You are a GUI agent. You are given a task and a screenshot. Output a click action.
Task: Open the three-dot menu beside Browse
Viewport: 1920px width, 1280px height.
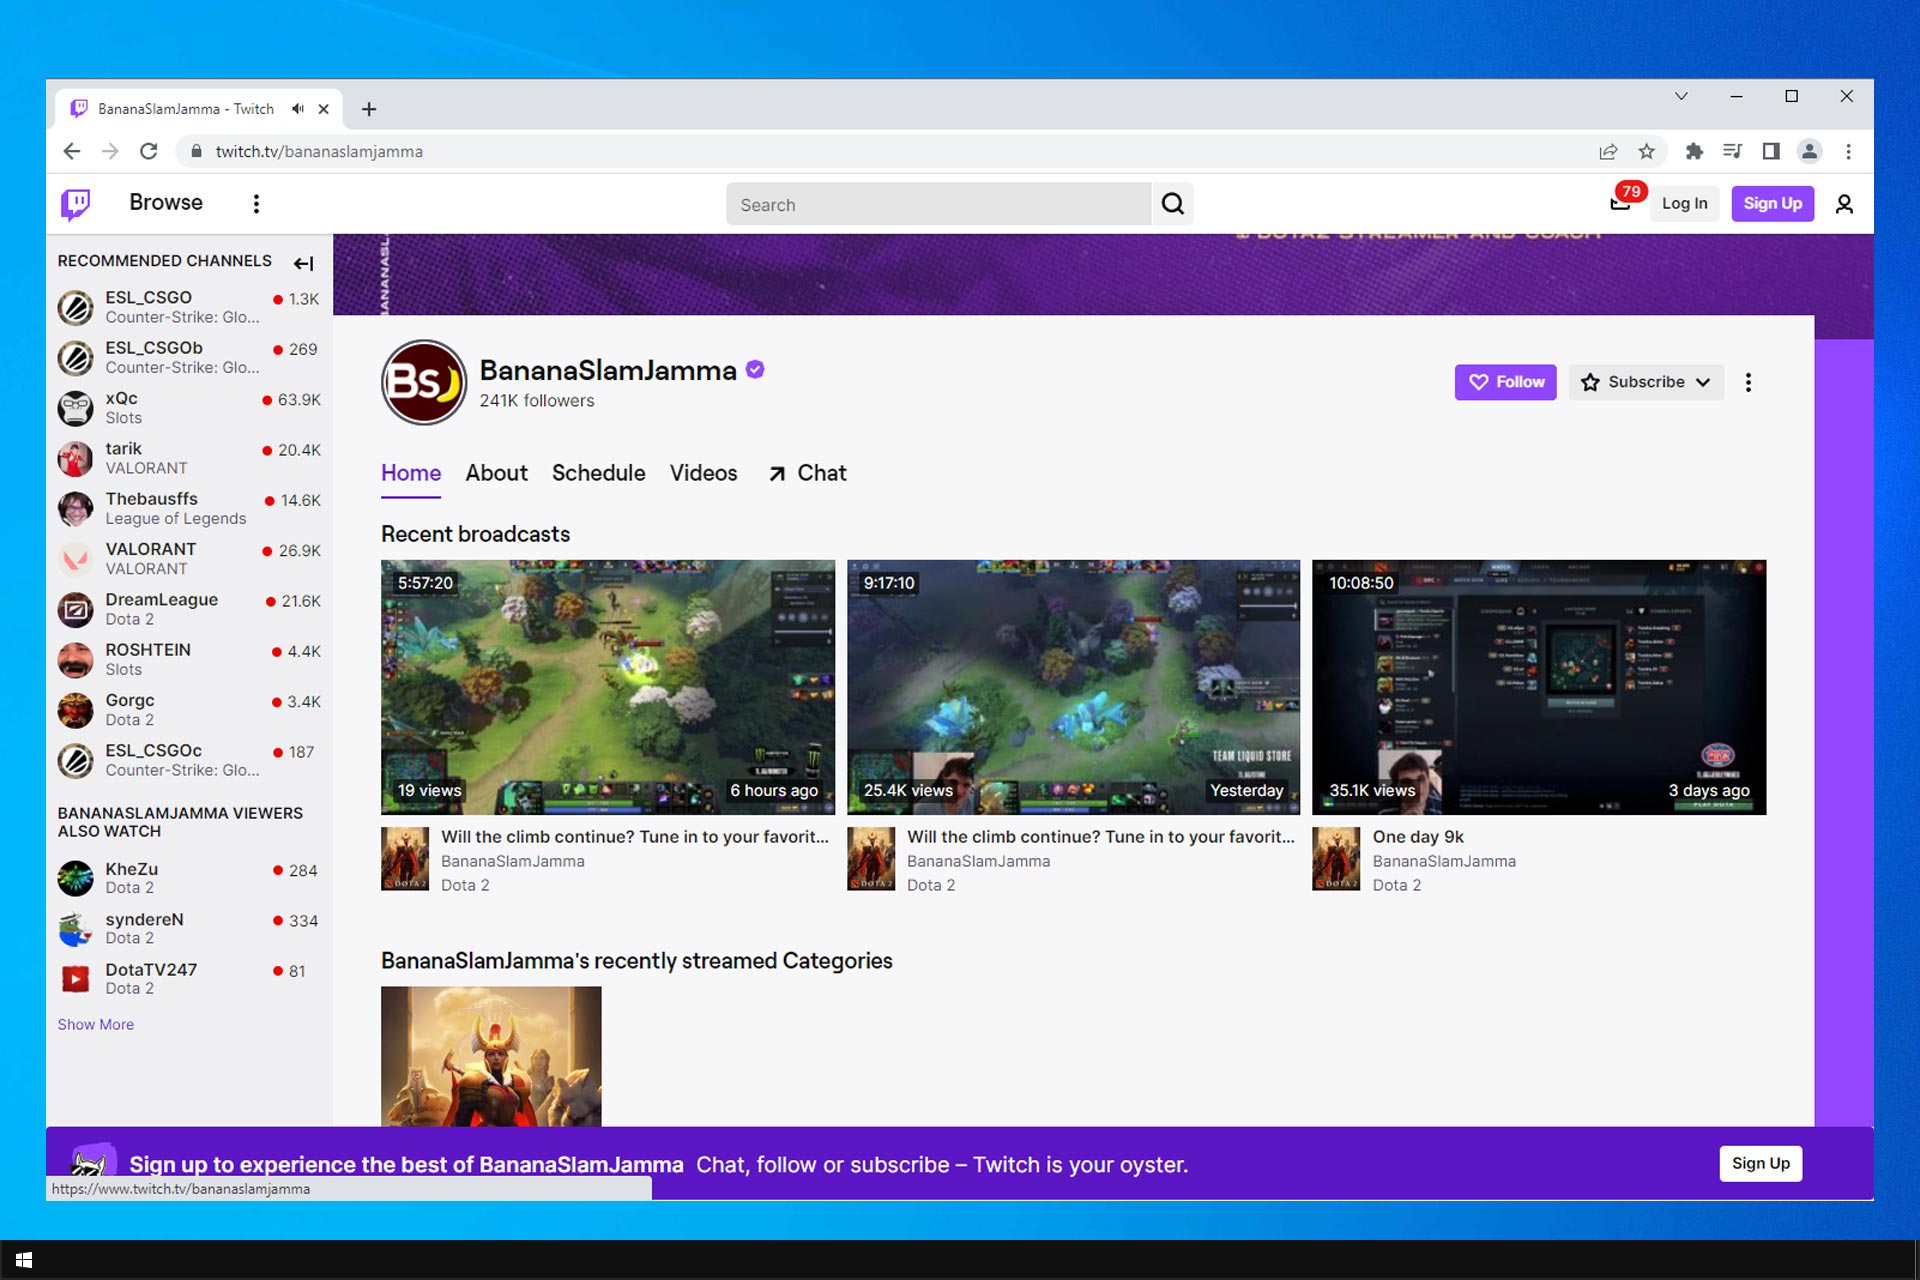(x=256, y=204)
